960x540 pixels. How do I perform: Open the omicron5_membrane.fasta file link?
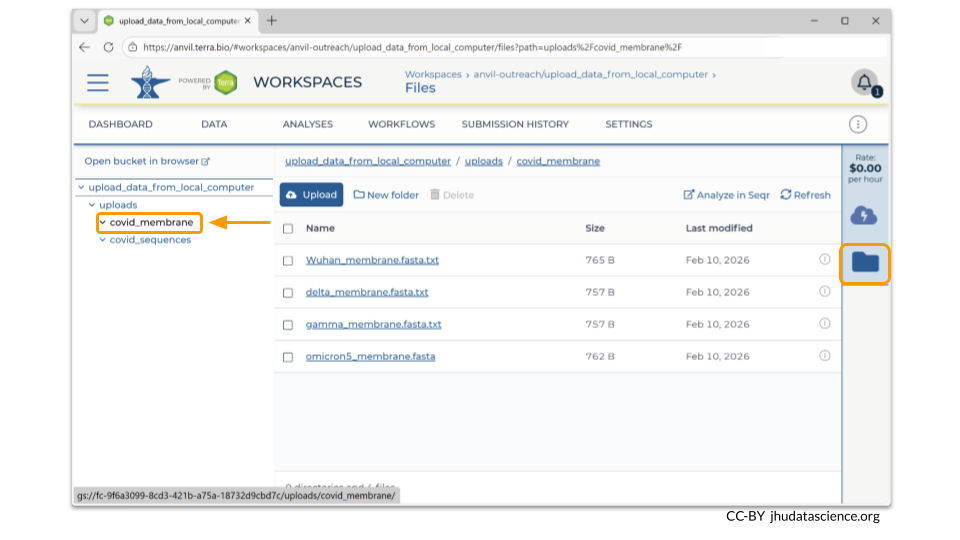[370, 356]
